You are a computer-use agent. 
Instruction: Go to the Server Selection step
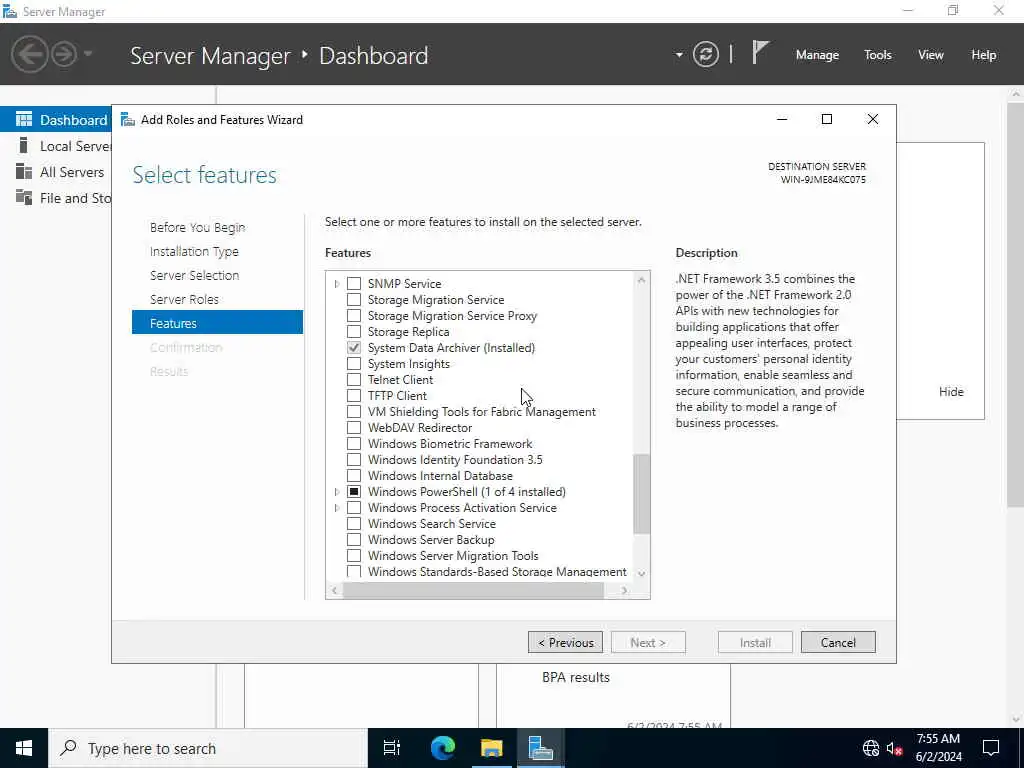coord(194,276)
